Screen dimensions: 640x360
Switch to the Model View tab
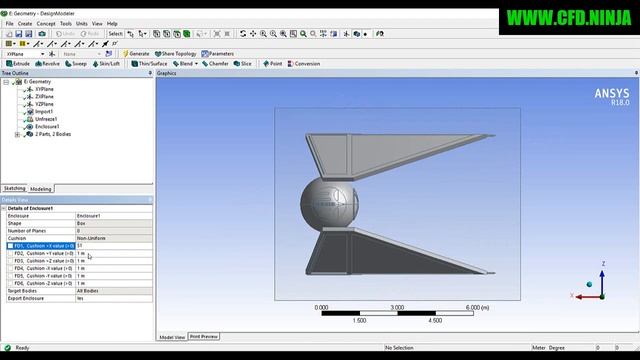tap(172, 338)
